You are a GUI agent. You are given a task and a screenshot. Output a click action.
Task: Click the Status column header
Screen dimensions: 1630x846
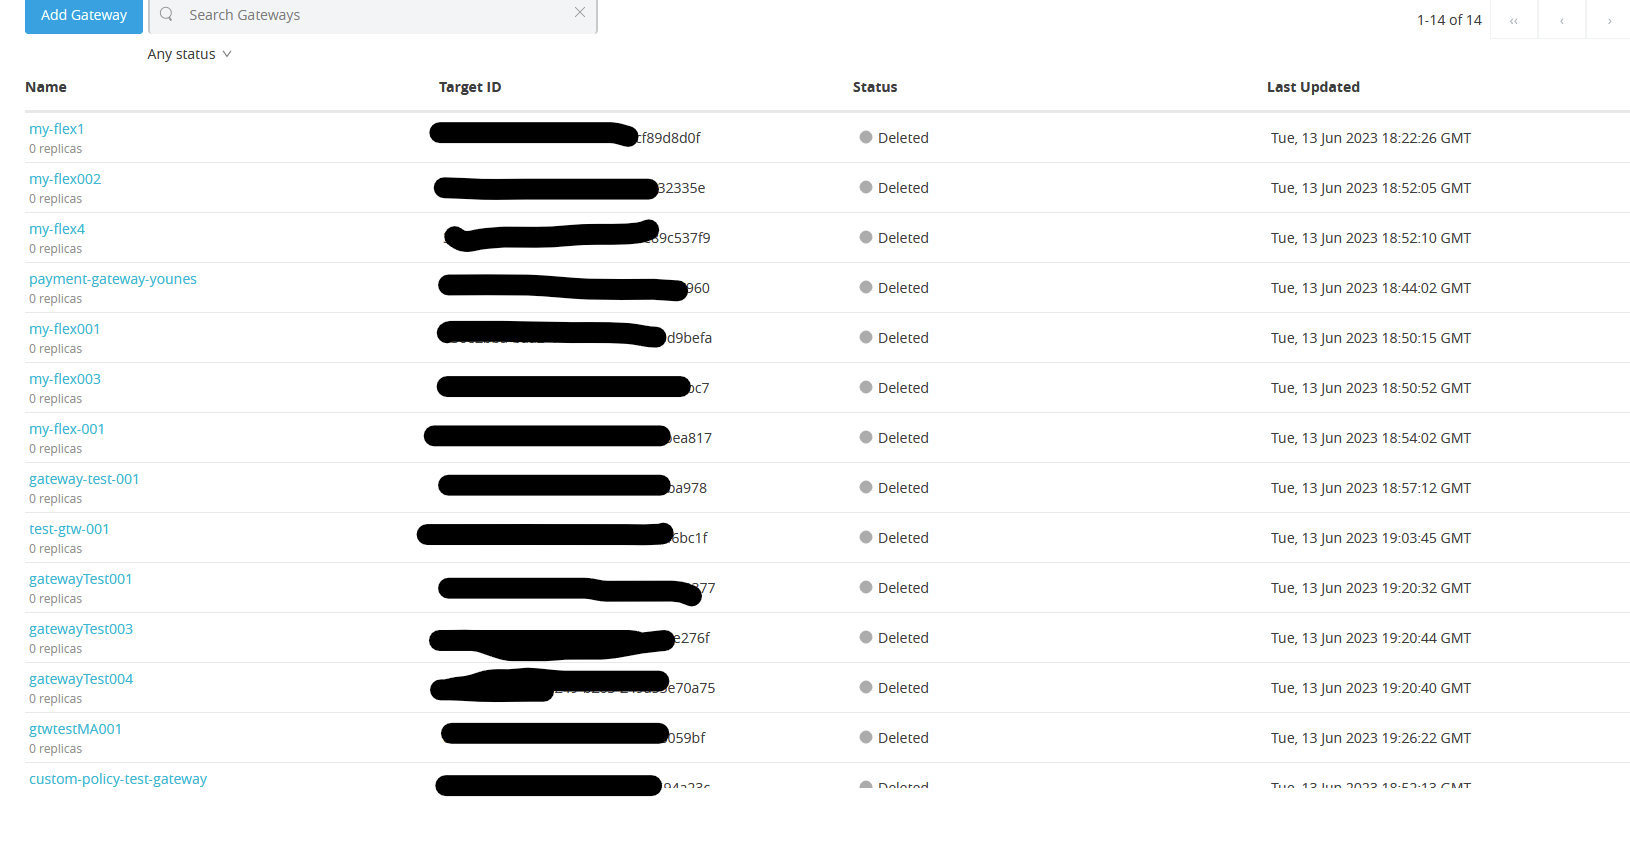(x=874, y=87)
